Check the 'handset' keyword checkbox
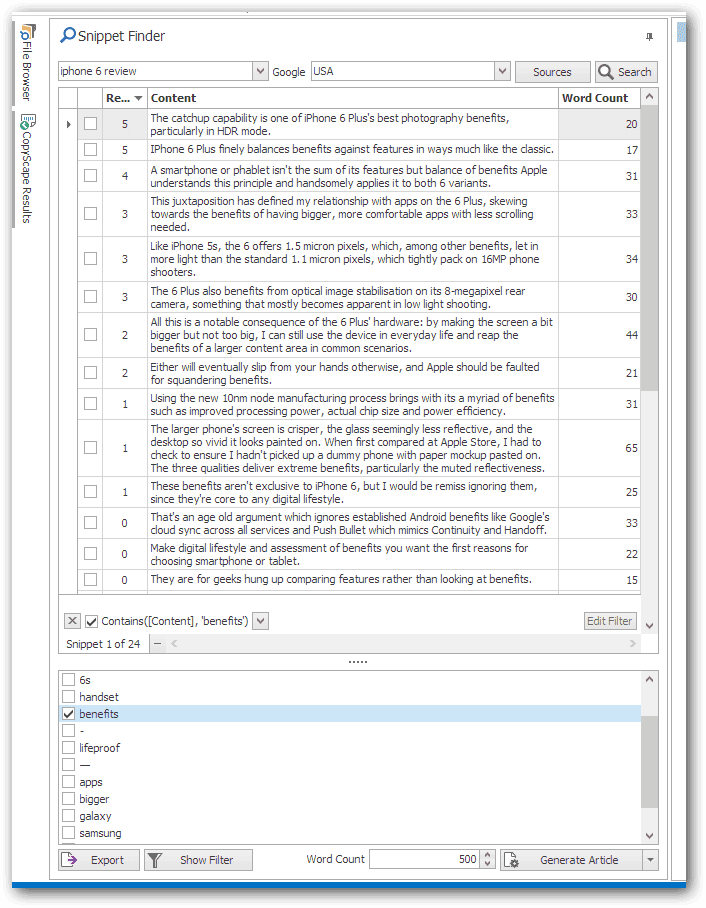The width and height of the screenshot is (706, 908). [x=68, y=697]
